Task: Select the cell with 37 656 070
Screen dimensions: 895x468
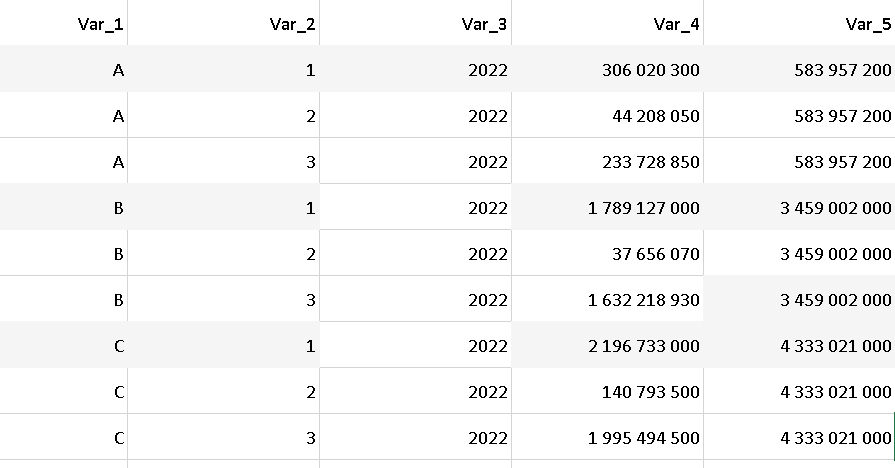Action: click(x=656, y=254)
